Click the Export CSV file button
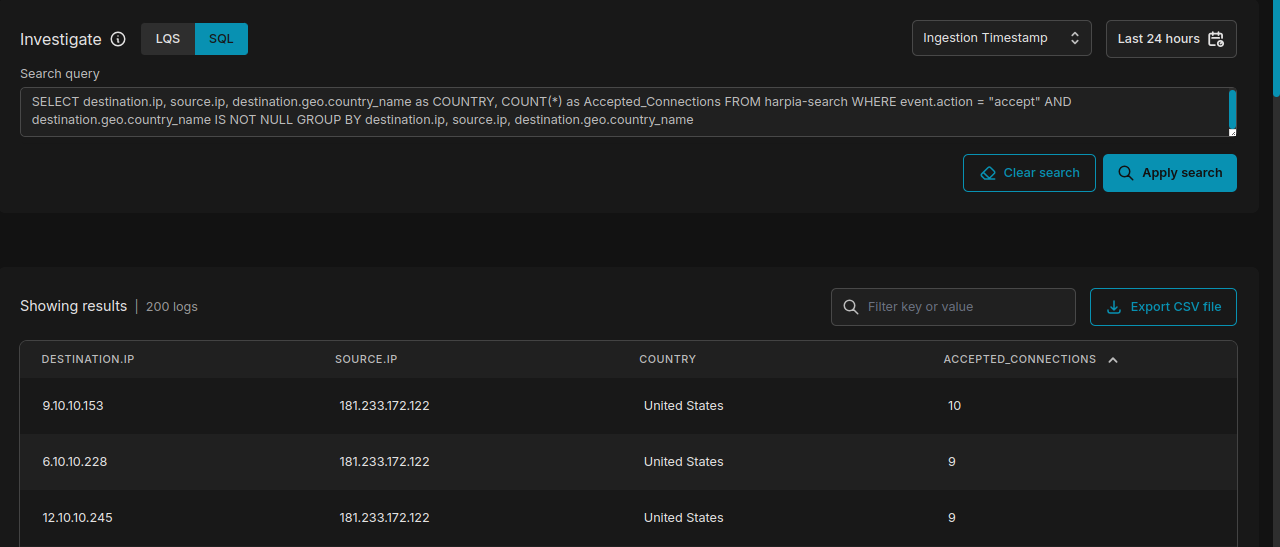This screenshot has width=1280, height=547. tap(1163, 307)
